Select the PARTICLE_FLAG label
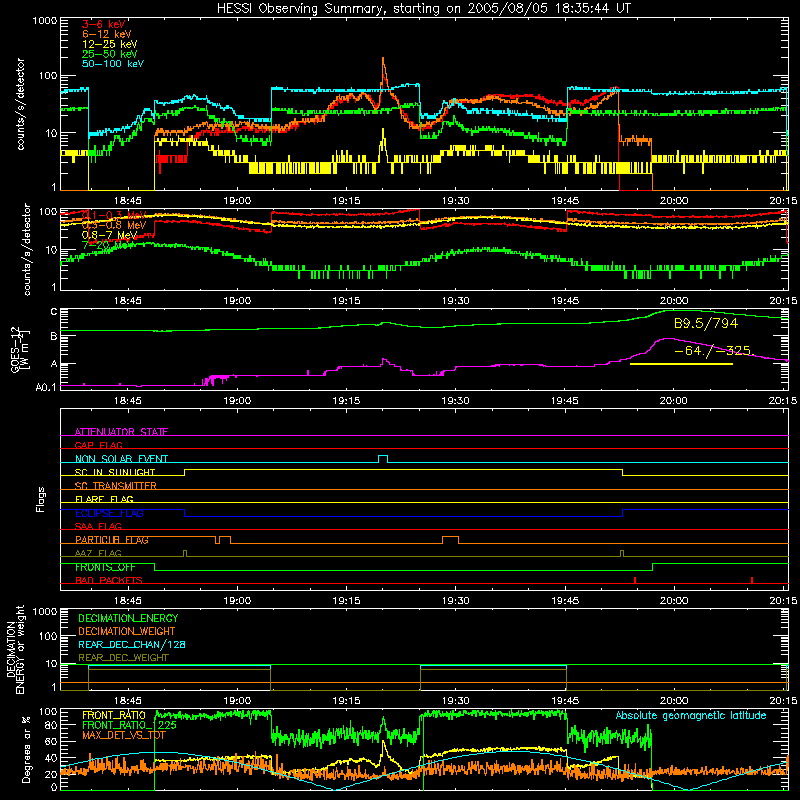800x800 pixels. 112,540
